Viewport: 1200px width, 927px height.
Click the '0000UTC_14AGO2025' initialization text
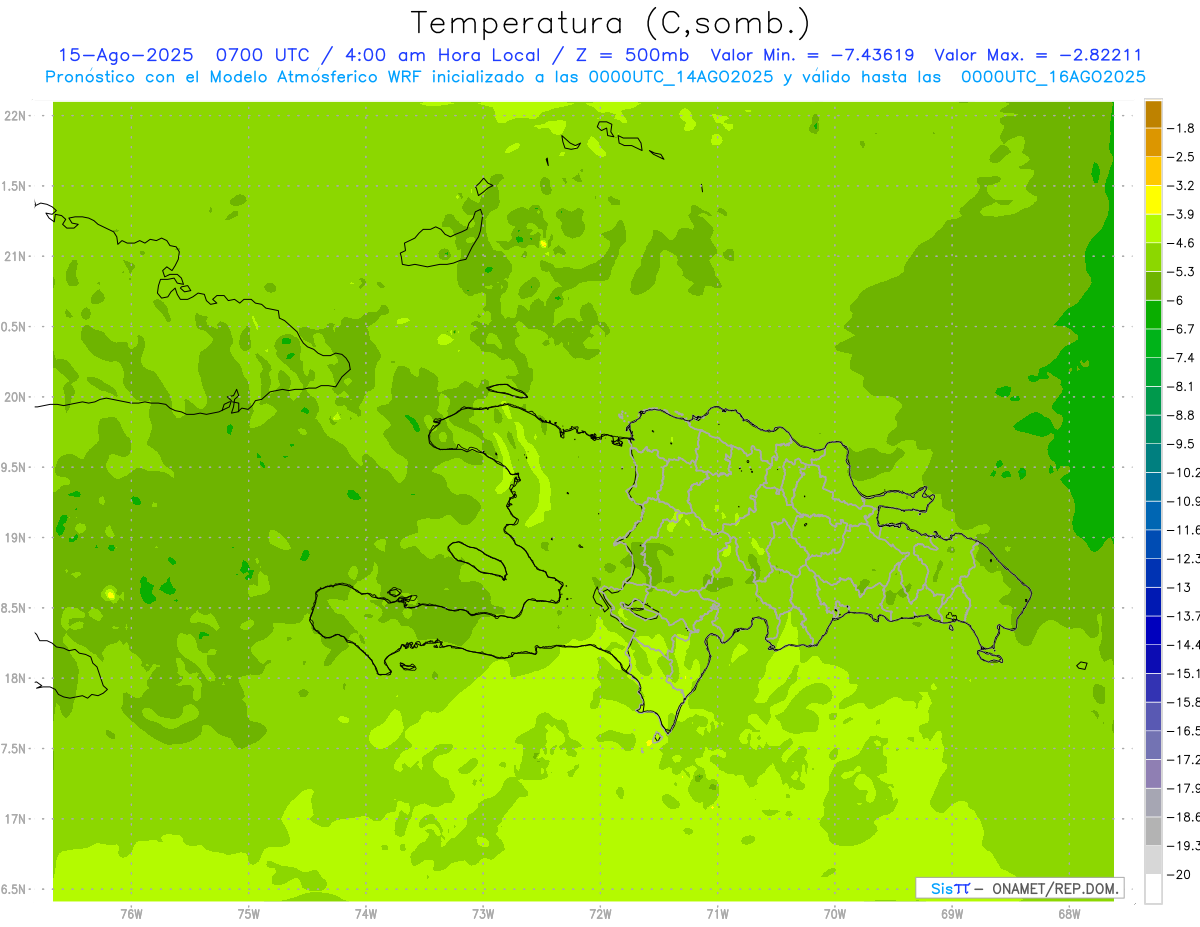pyautogui.click(x=680, y=77)
